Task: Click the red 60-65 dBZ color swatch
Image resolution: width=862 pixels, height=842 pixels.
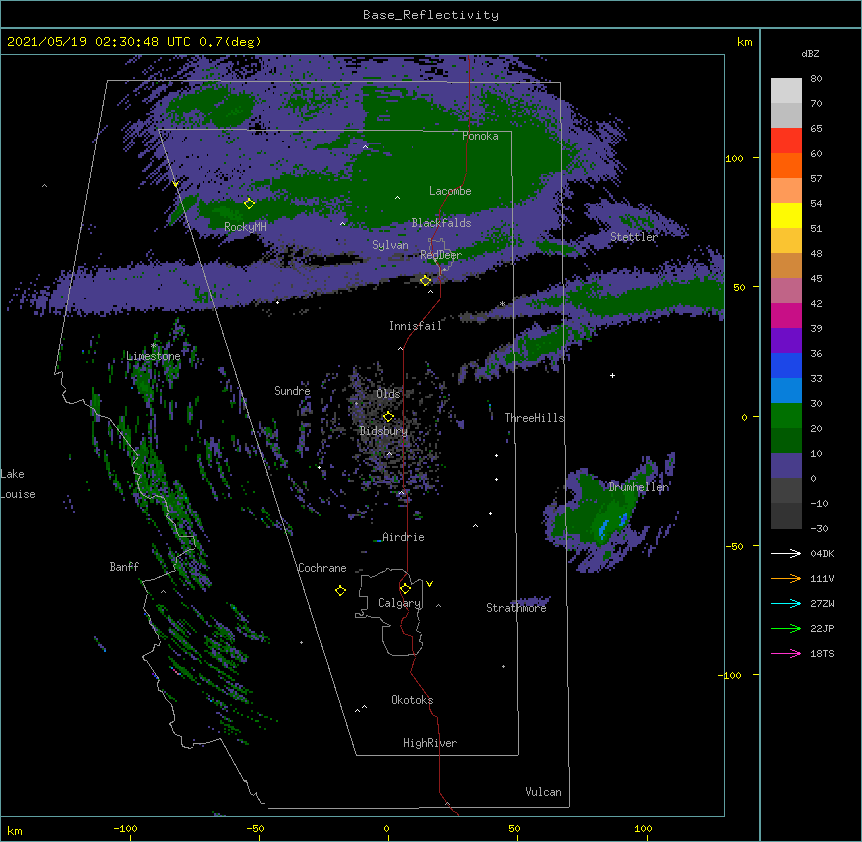Action: [x=786, y=140]
